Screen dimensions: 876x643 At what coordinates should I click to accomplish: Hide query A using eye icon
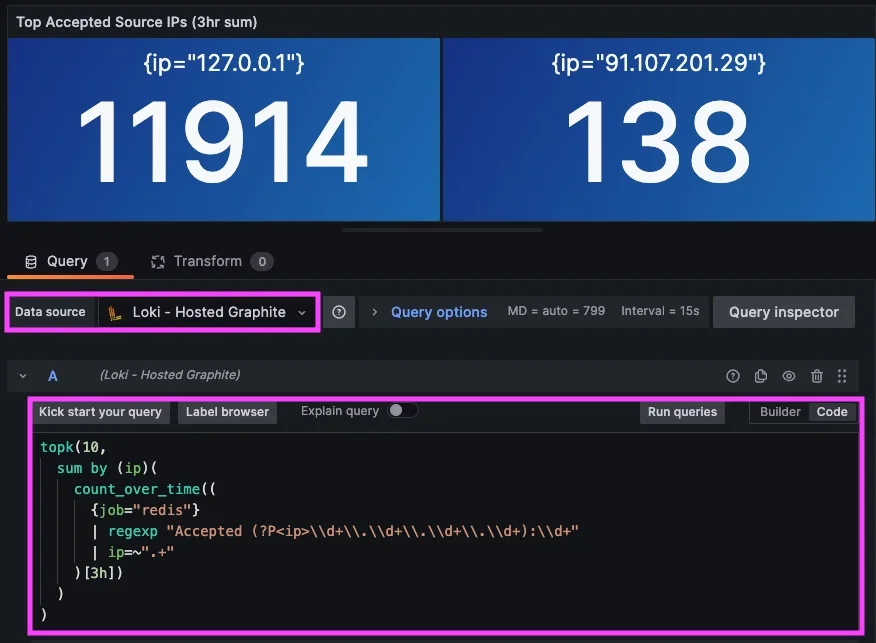(789, 376)
